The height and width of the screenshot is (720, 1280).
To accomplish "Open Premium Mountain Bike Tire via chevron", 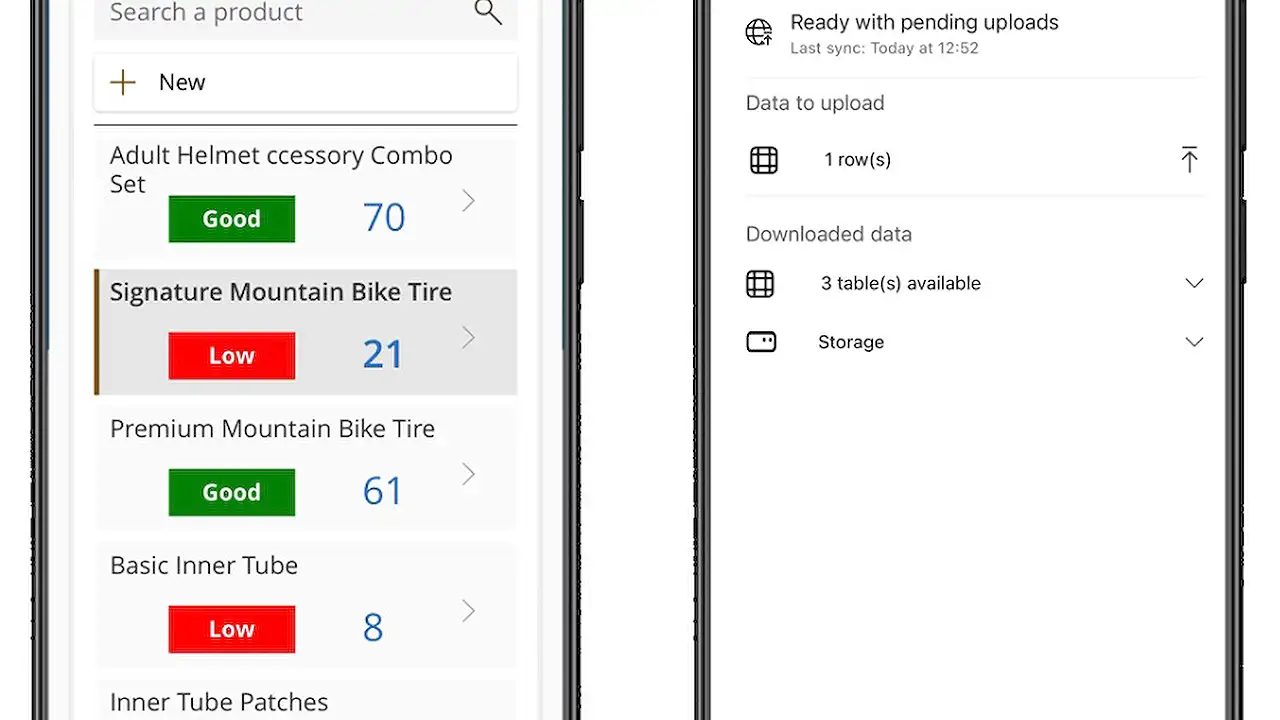I will [x=468, y=475].
